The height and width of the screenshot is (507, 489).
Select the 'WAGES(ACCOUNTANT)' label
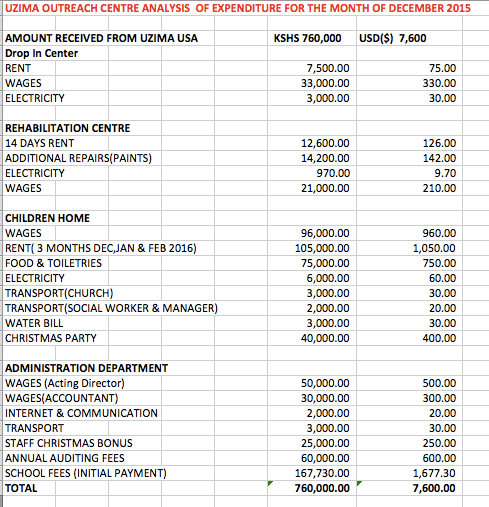pyautogui.click(x=62, y=398)
